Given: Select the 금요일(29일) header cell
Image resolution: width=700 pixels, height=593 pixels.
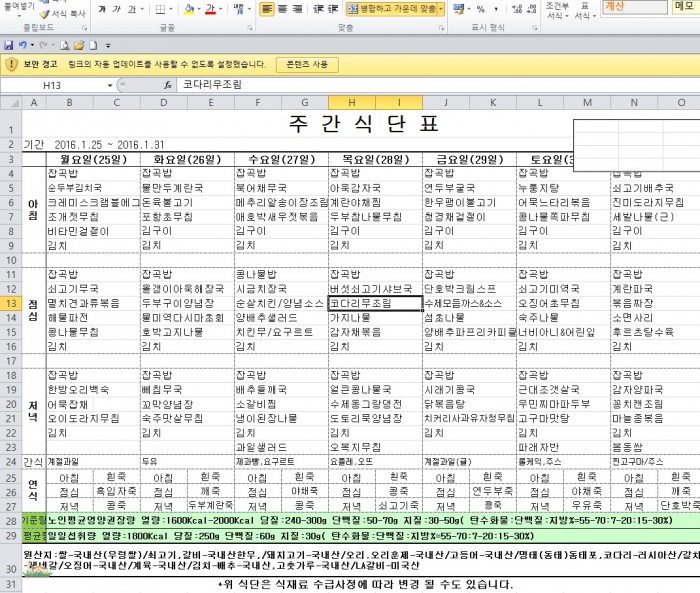Looking at the screenshot, I should click(x=469, y=159).
